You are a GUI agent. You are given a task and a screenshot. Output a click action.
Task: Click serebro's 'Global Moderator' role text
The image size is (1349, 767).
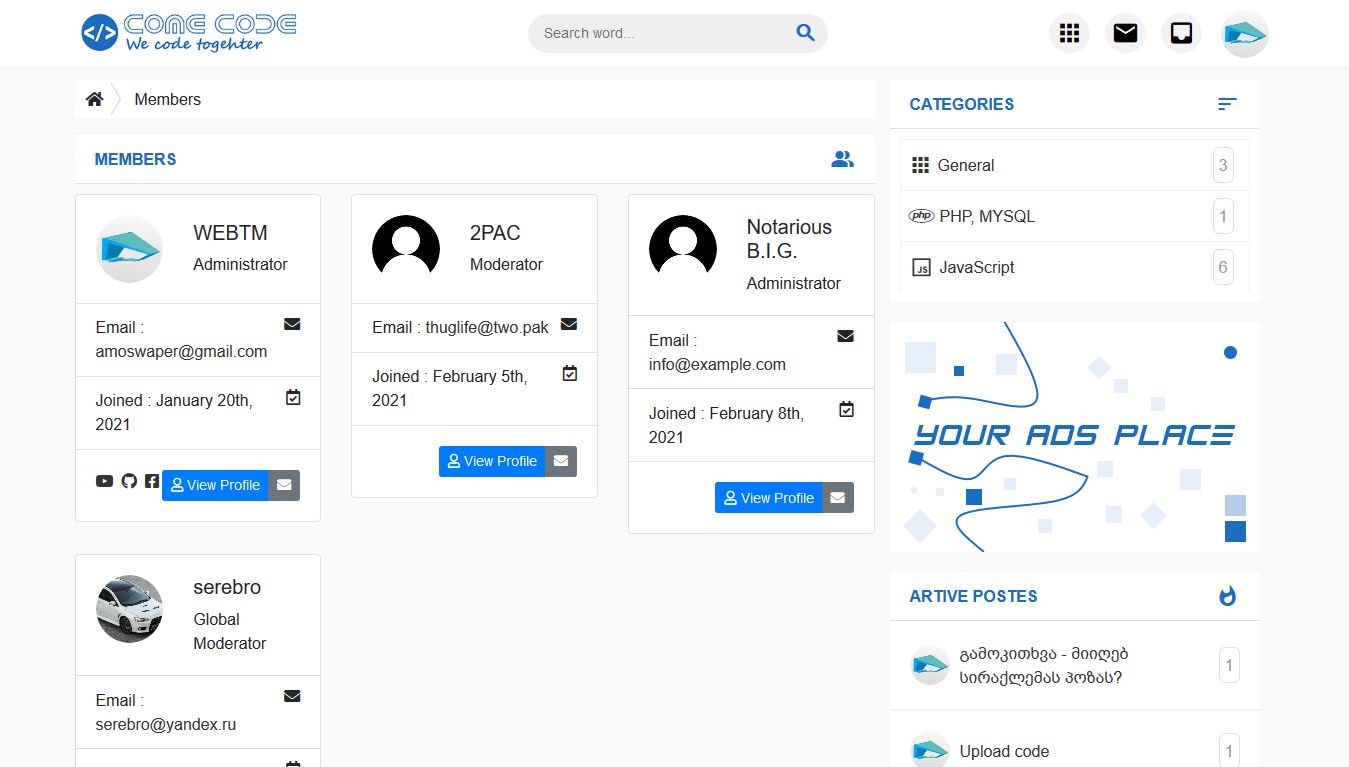[x=229, y=631]
